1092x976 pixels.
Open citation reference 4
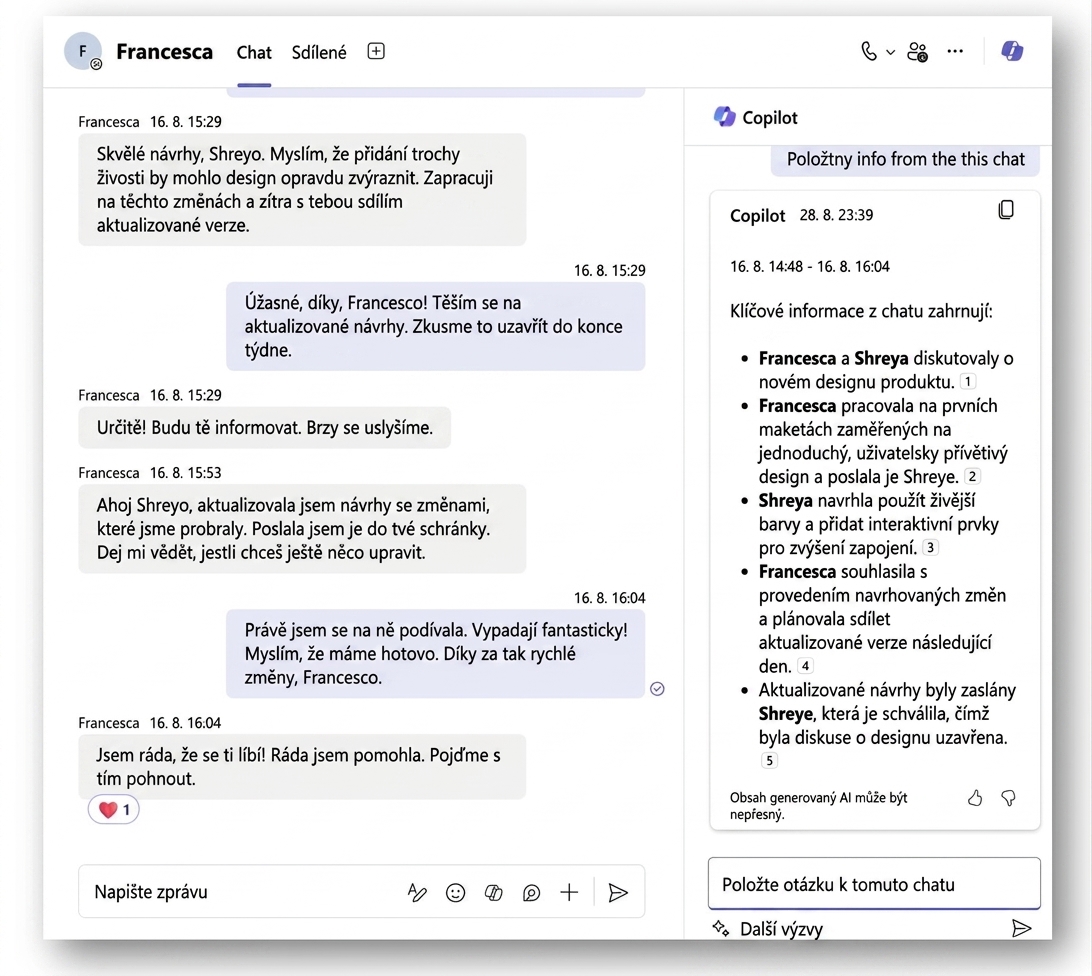pos(805,665)
